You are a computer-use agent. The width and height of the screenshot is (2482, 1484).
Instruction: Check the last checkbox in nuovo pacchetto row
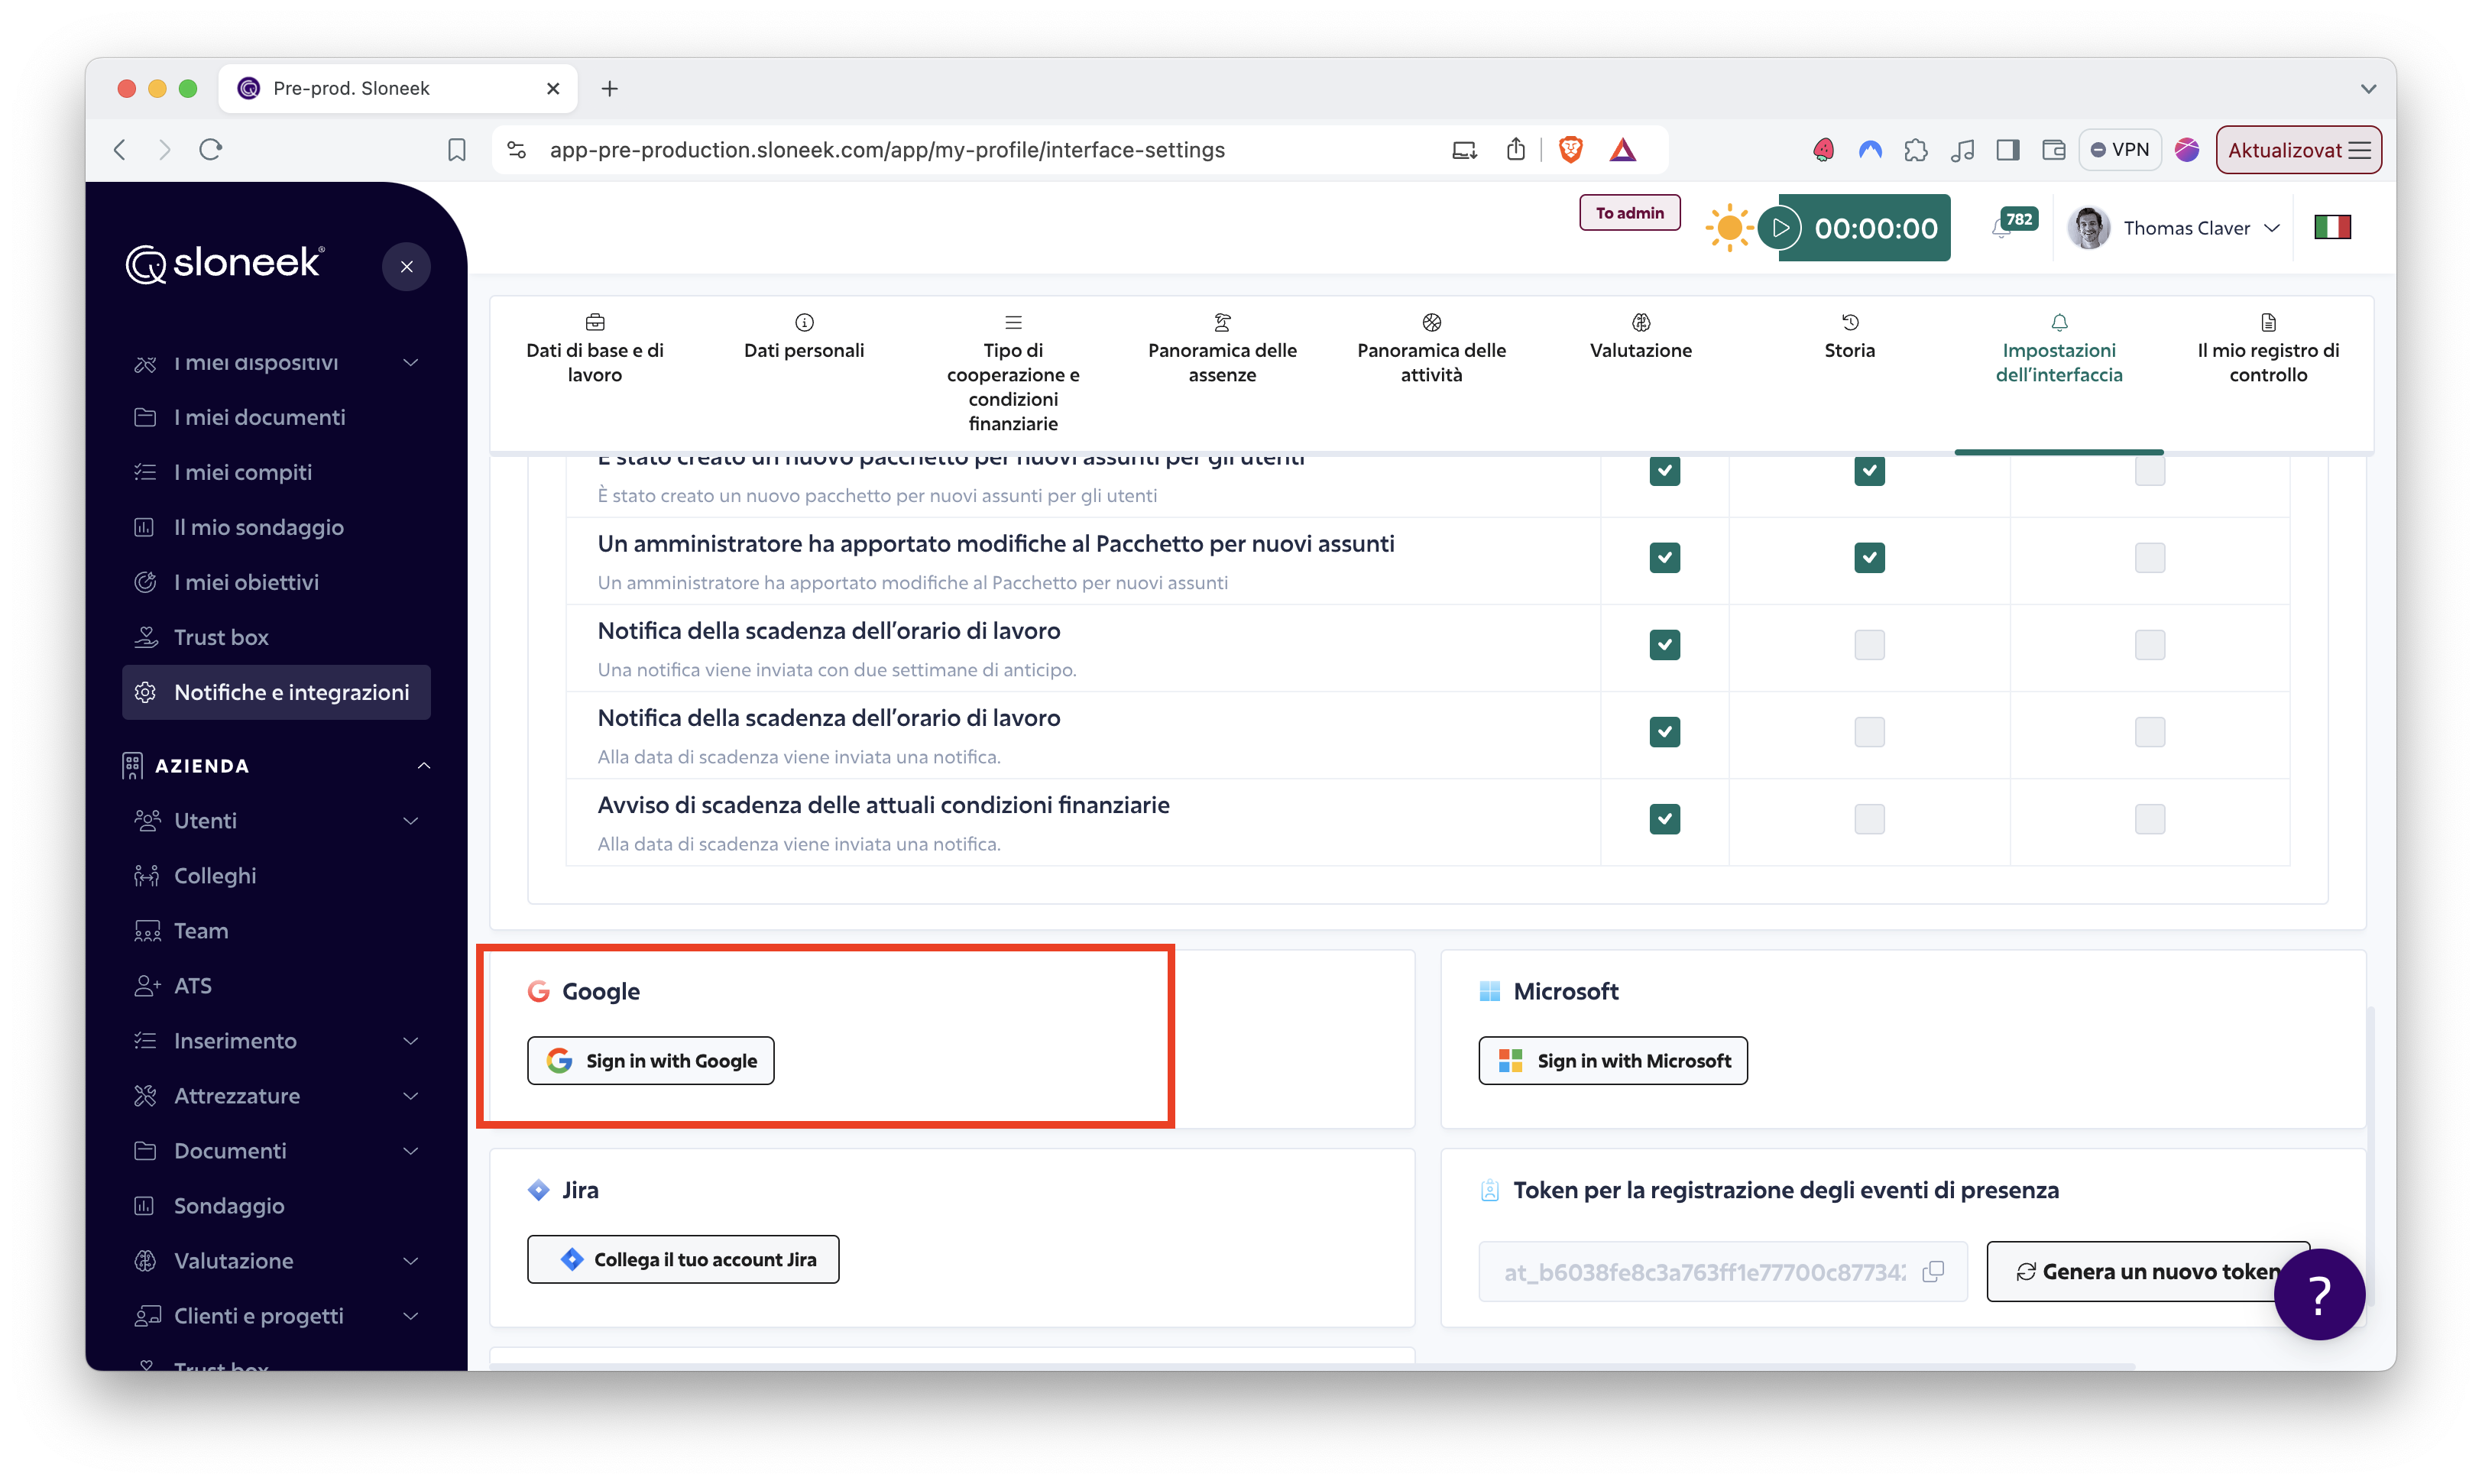(x=2149, y=471)
